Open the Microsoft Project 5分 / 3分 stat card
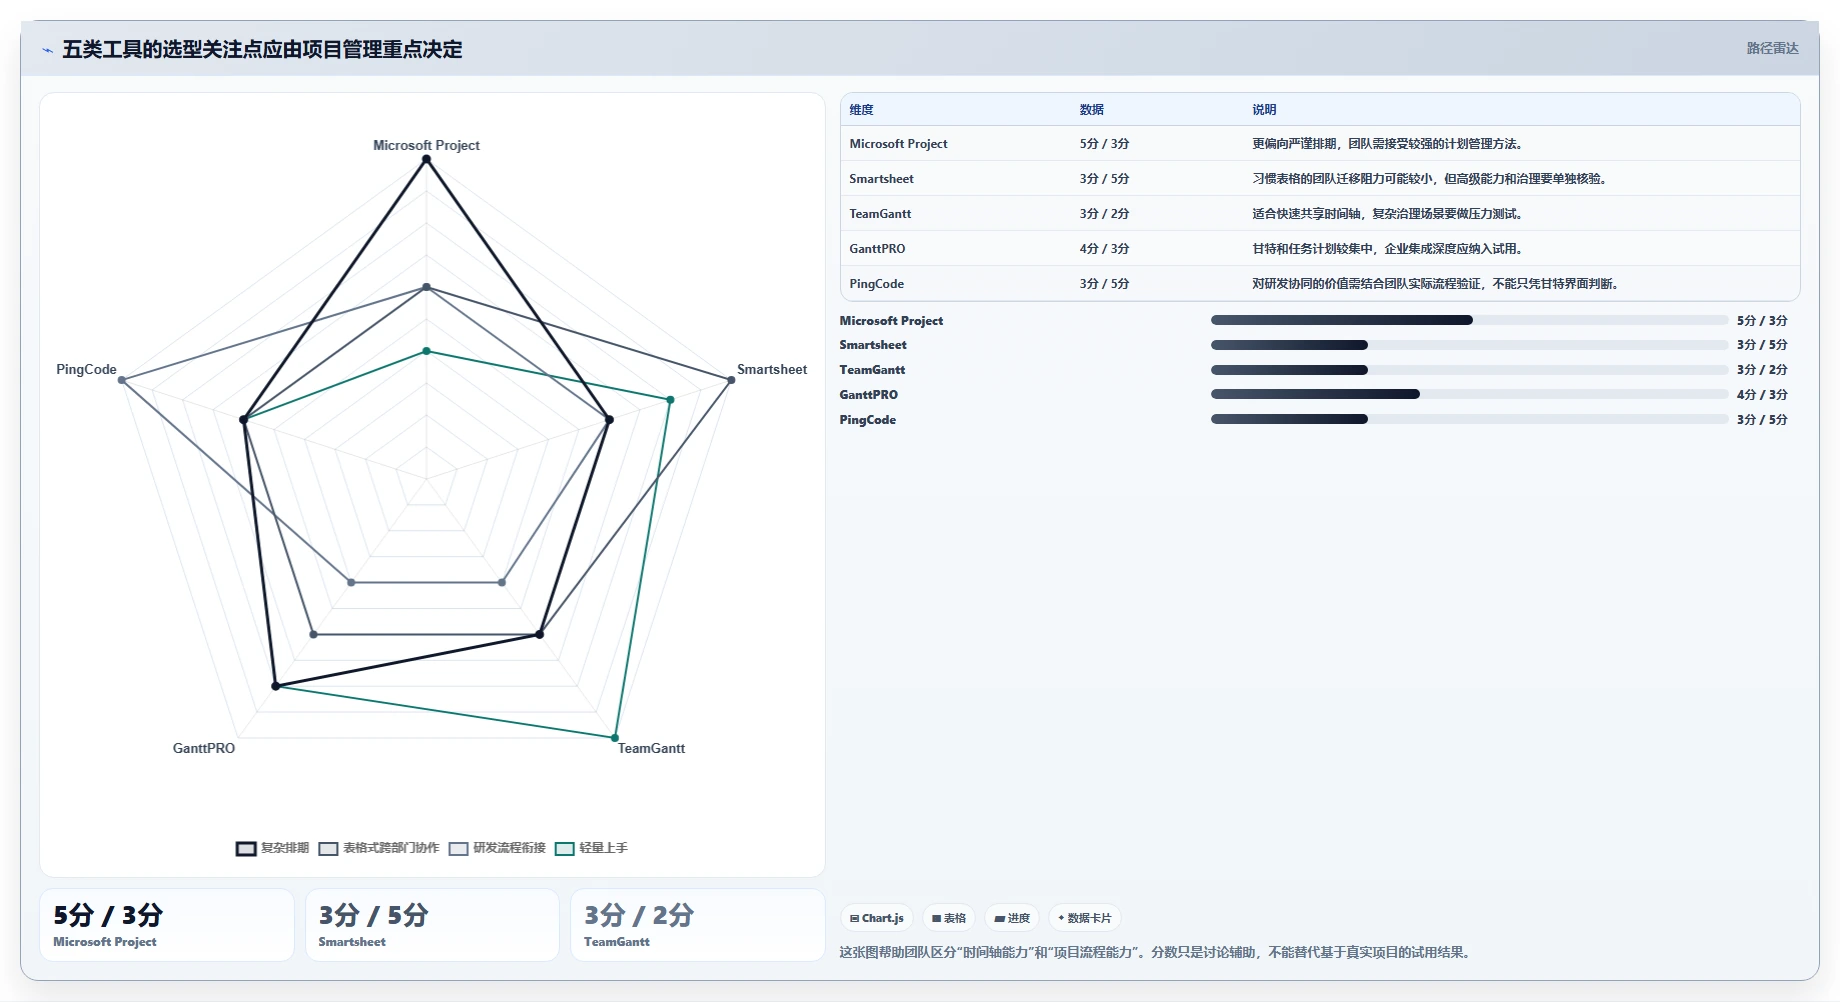 [167, 925]
